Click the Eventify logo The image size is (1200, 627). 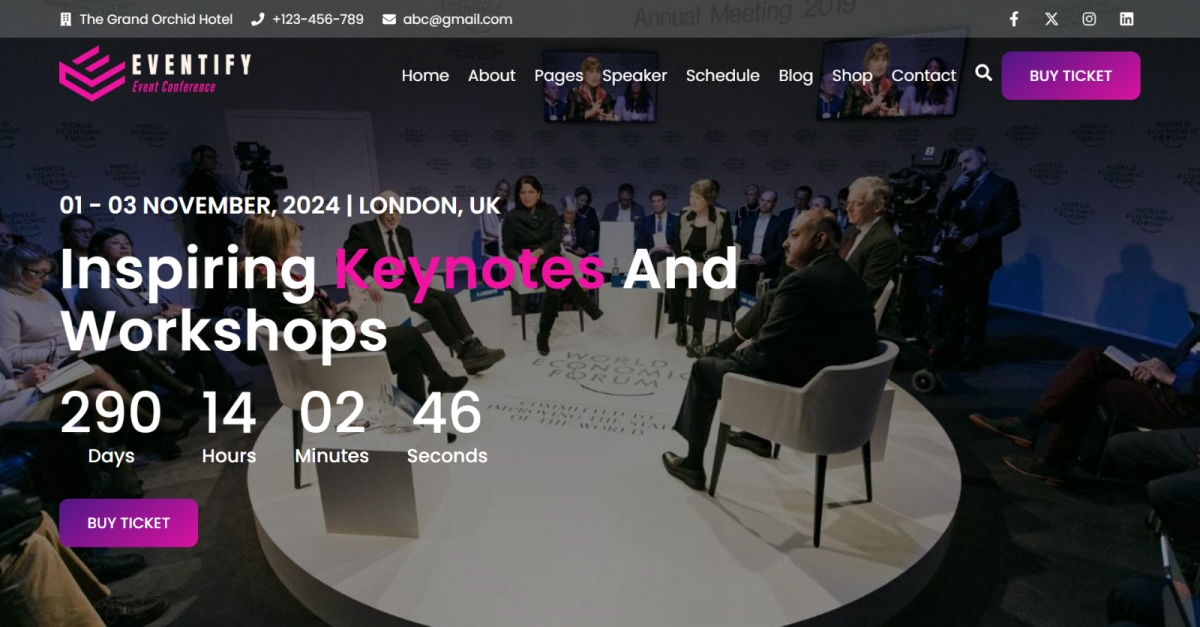[x=155, y=73]
